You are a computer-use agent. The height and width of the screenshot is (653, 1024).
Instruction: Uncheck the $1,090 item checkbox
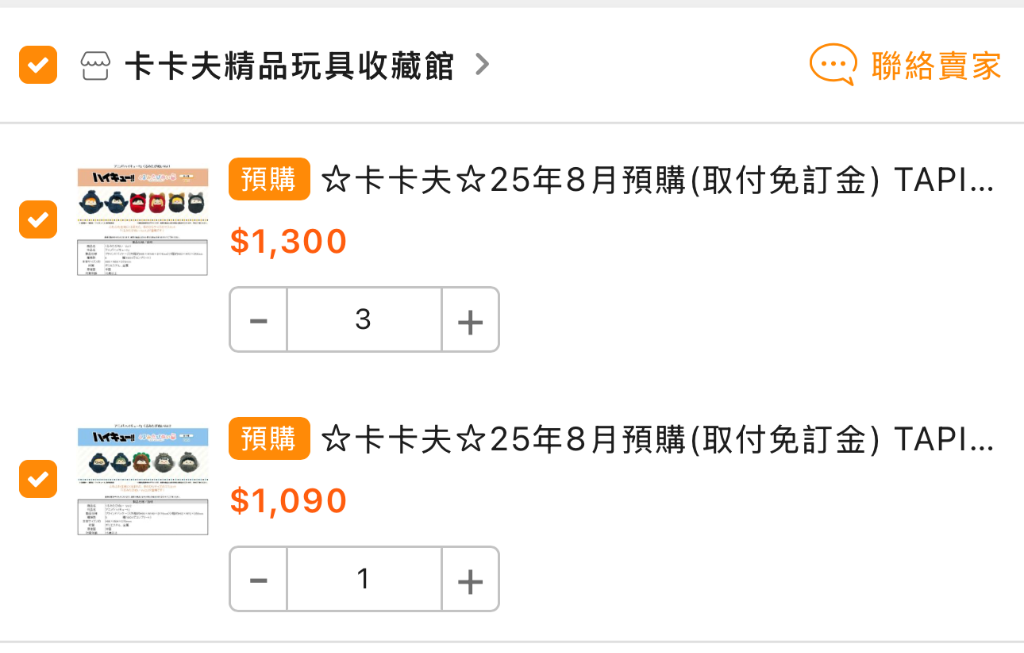[38, 479]
